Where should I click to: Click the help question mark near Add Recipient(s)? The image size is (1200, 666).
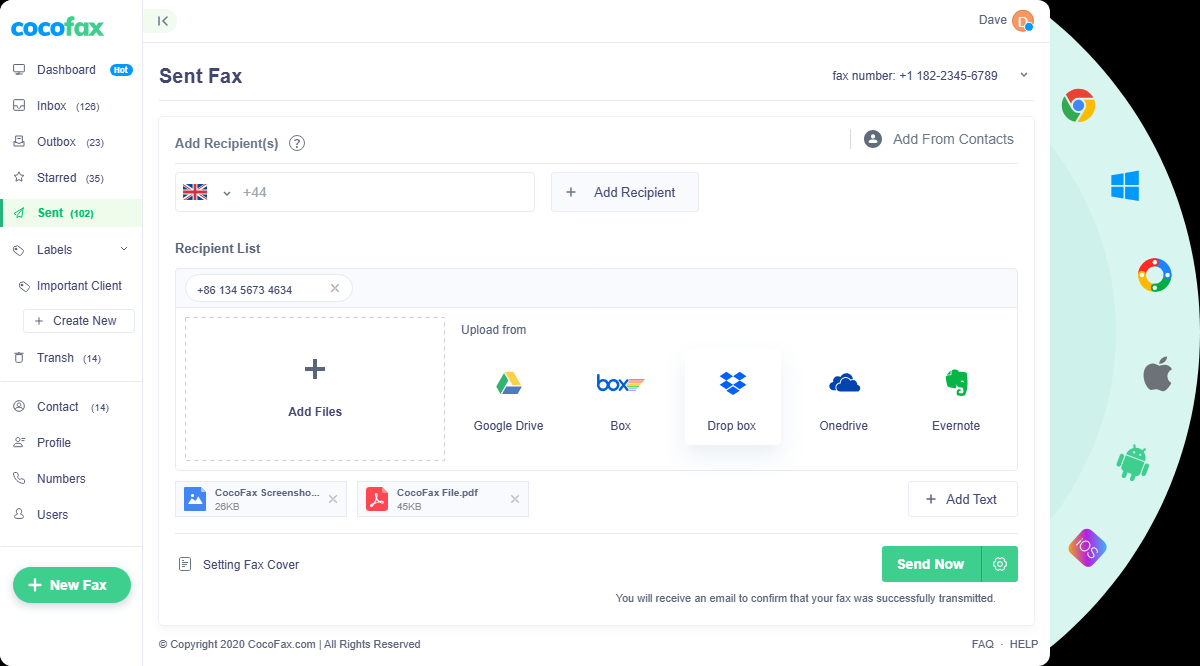click(x=297, y=143)
